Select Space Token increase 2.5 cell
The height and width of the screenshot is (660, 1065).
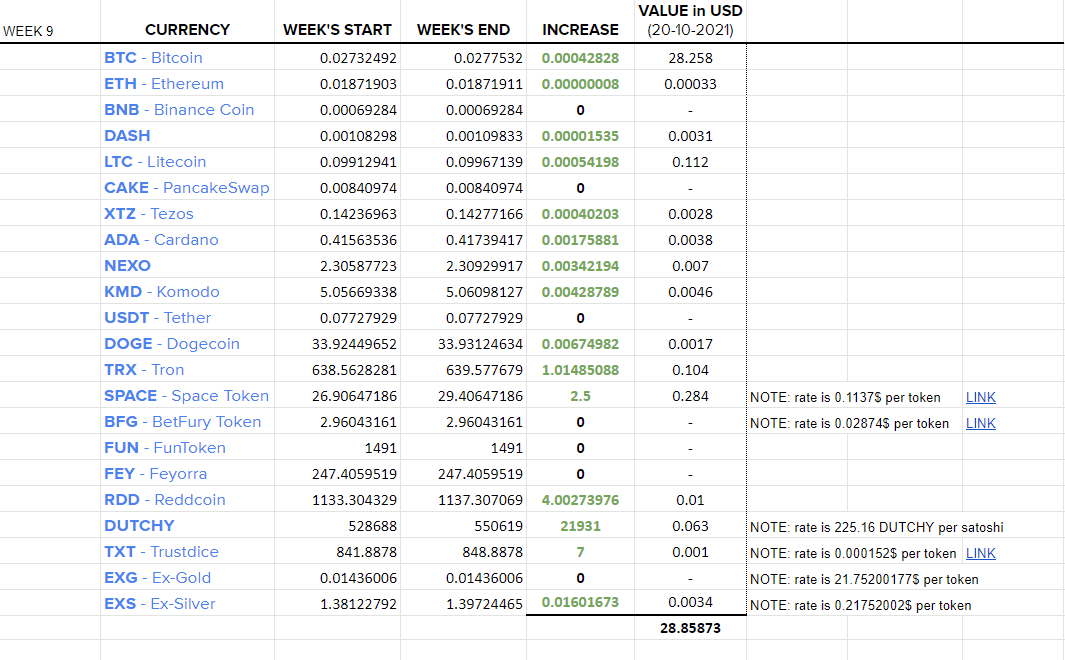tap(581, 396)
